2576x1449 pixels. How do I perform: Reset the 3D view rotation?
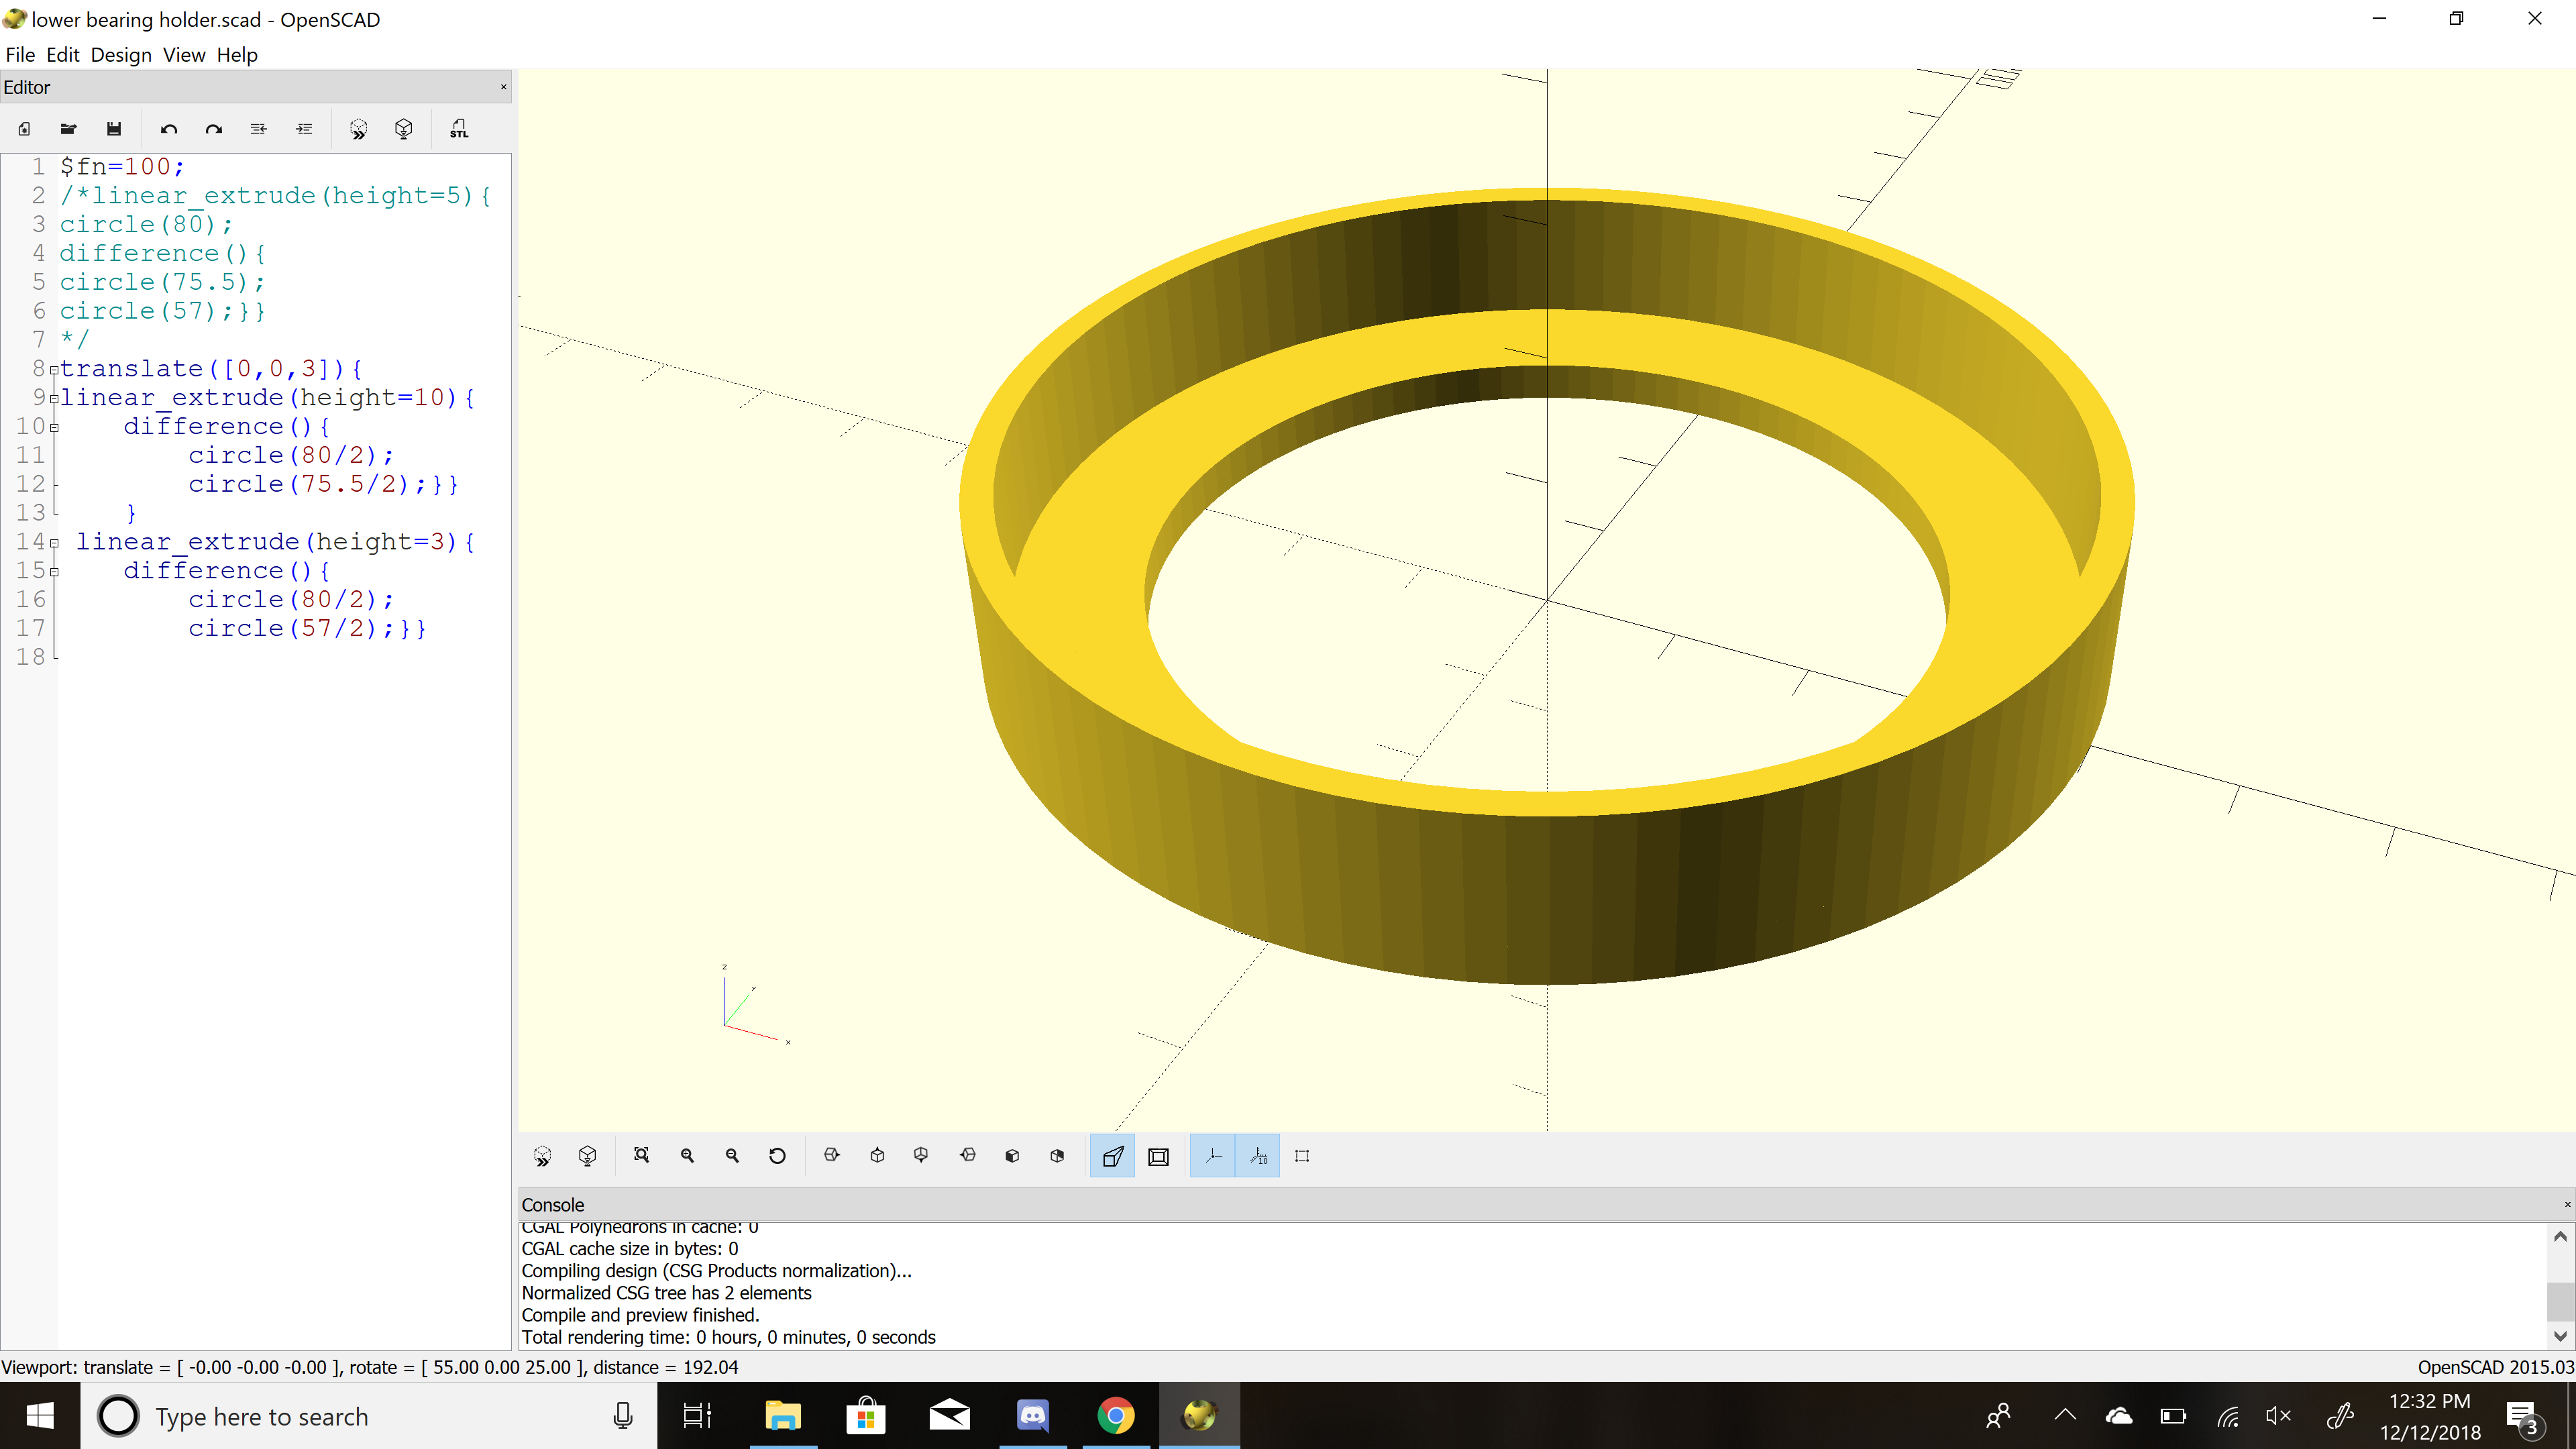click(777, 1156)
